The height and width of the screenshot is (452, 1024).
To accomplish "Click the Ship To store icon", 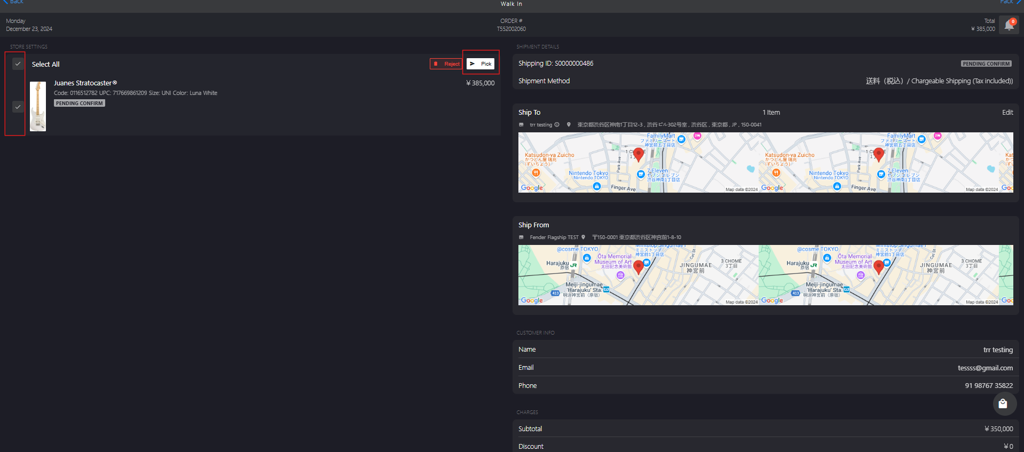I will (x=521, y=124).
